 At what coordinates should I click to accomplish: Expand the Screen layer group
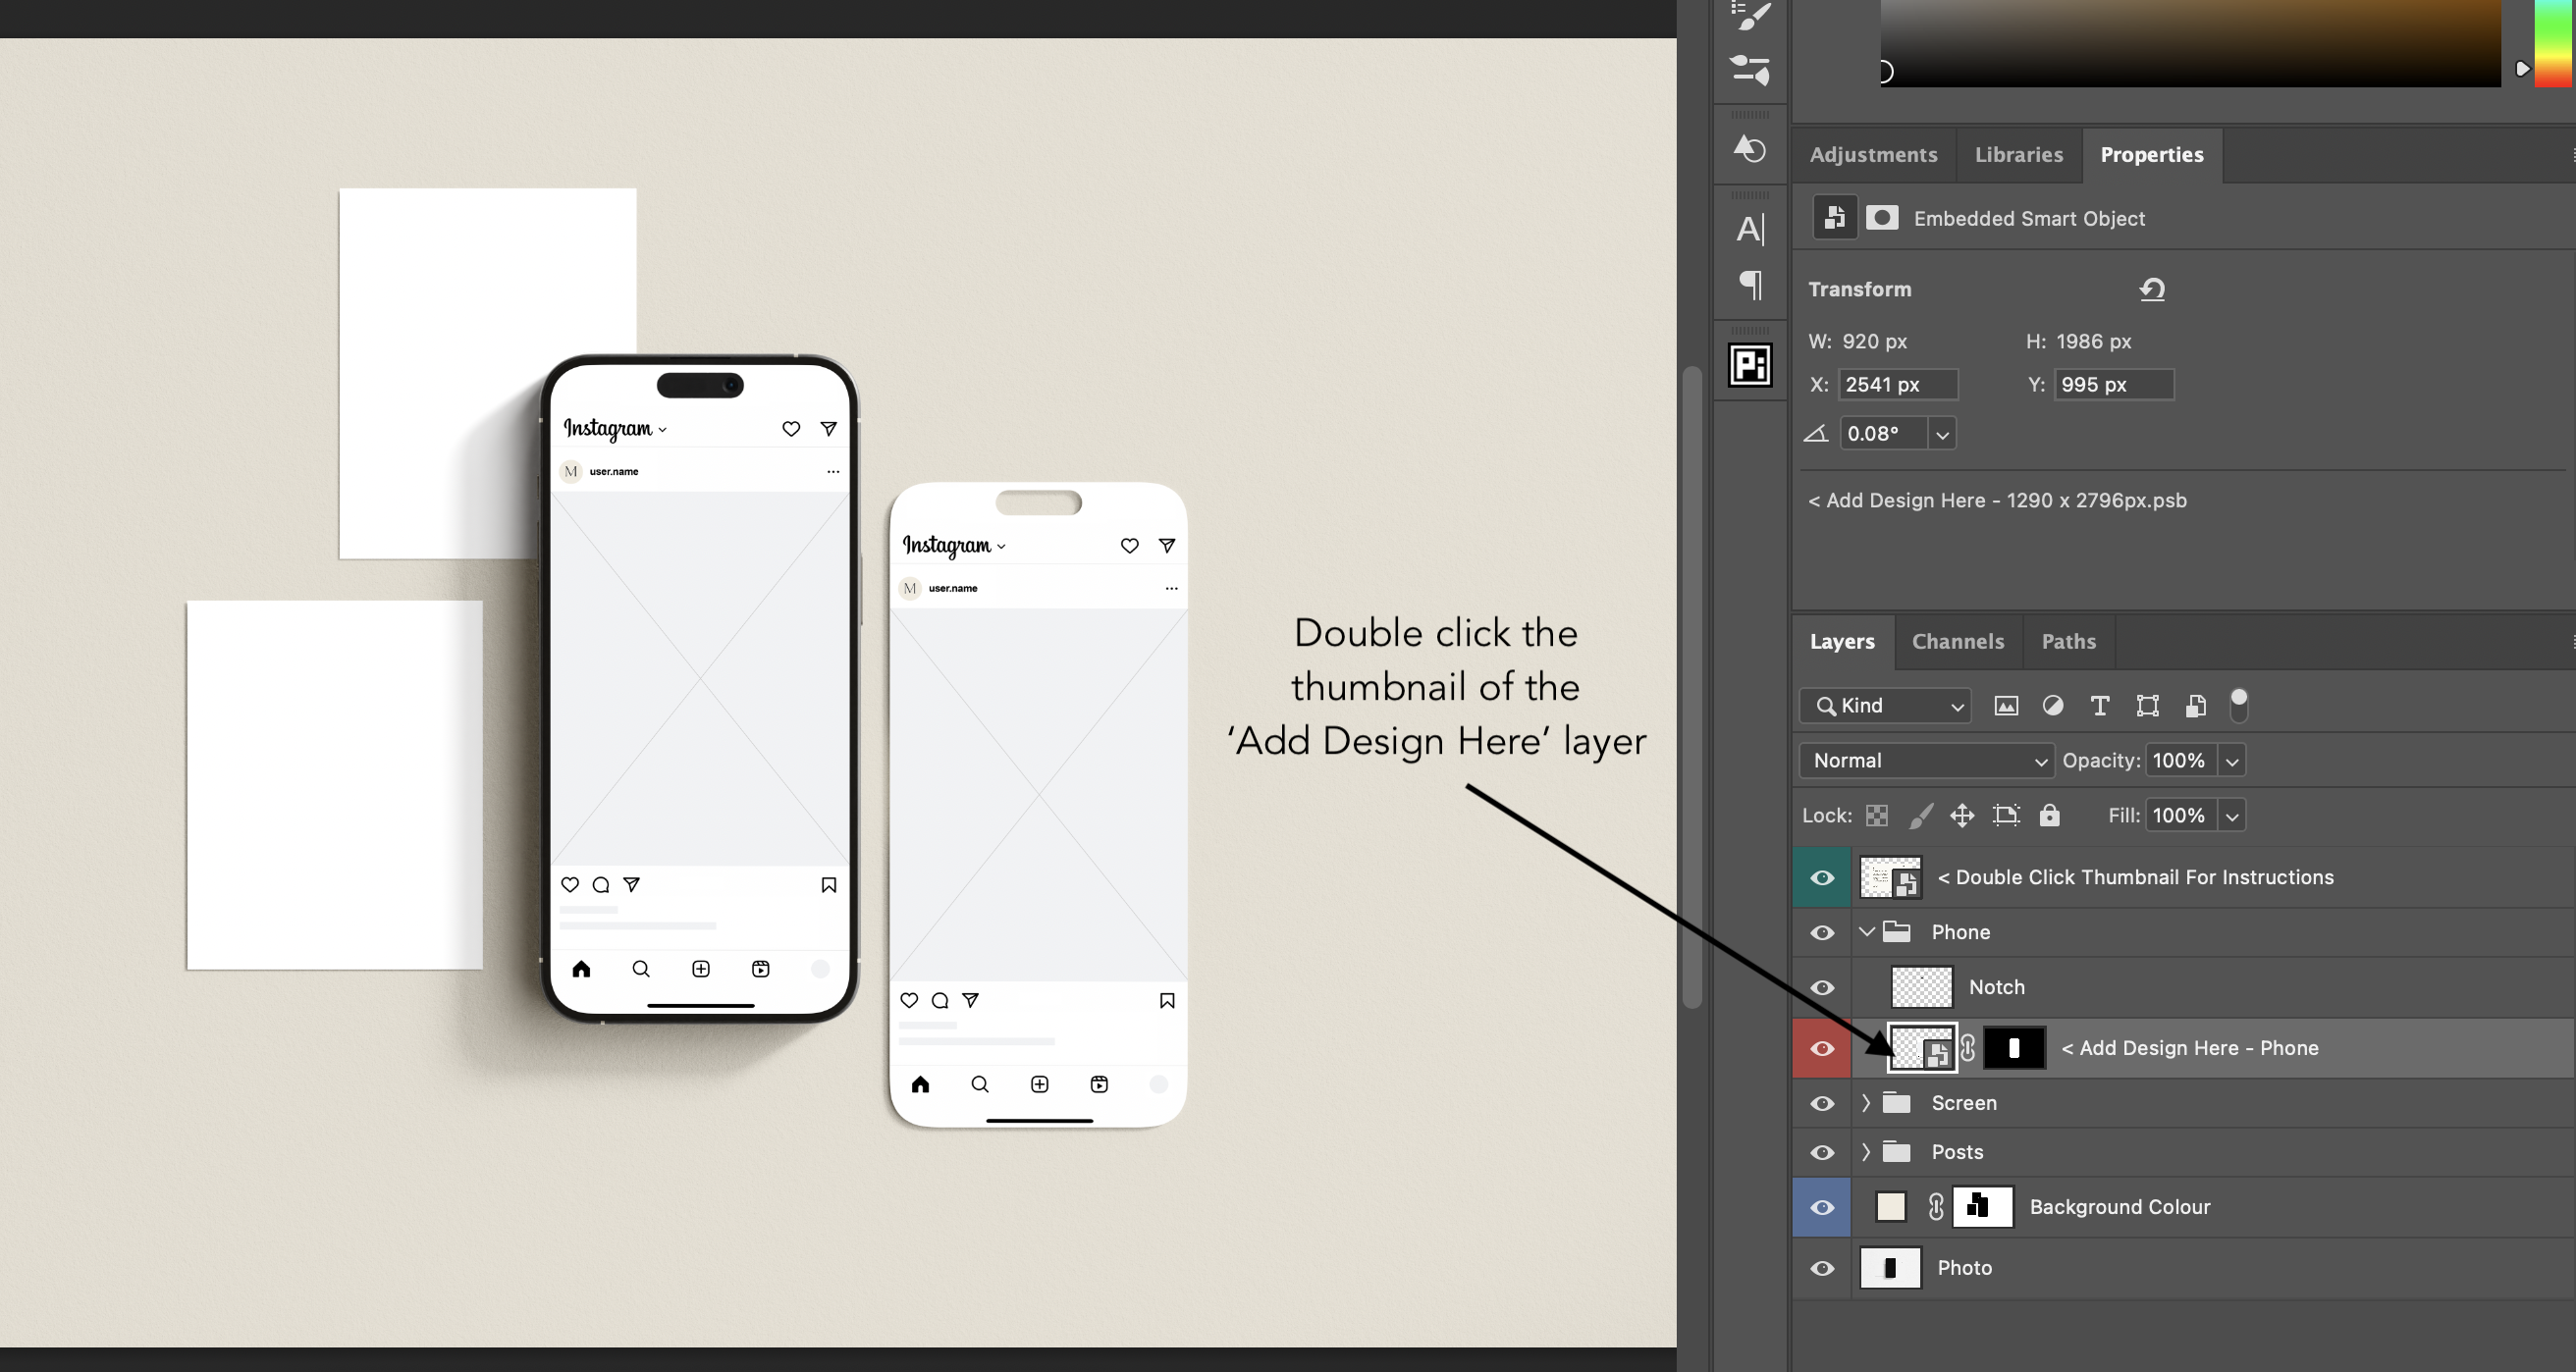point(1865,1103)
